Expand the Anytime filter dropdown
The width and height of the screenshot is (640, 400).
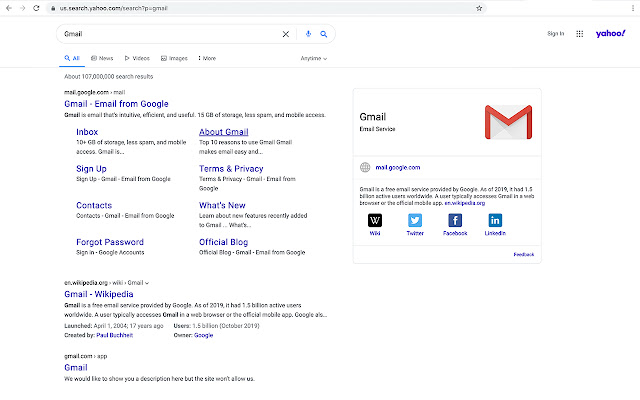(x=314, y=58)
